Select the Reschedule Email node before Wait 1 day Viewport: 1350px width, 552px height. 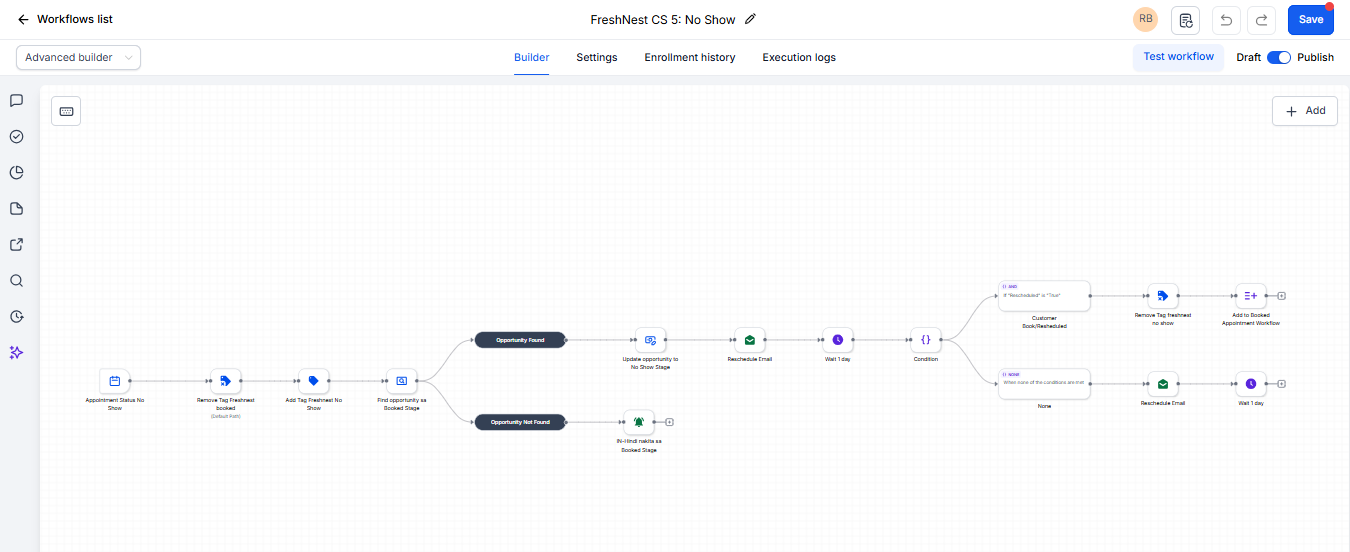[x=750, y=340]
